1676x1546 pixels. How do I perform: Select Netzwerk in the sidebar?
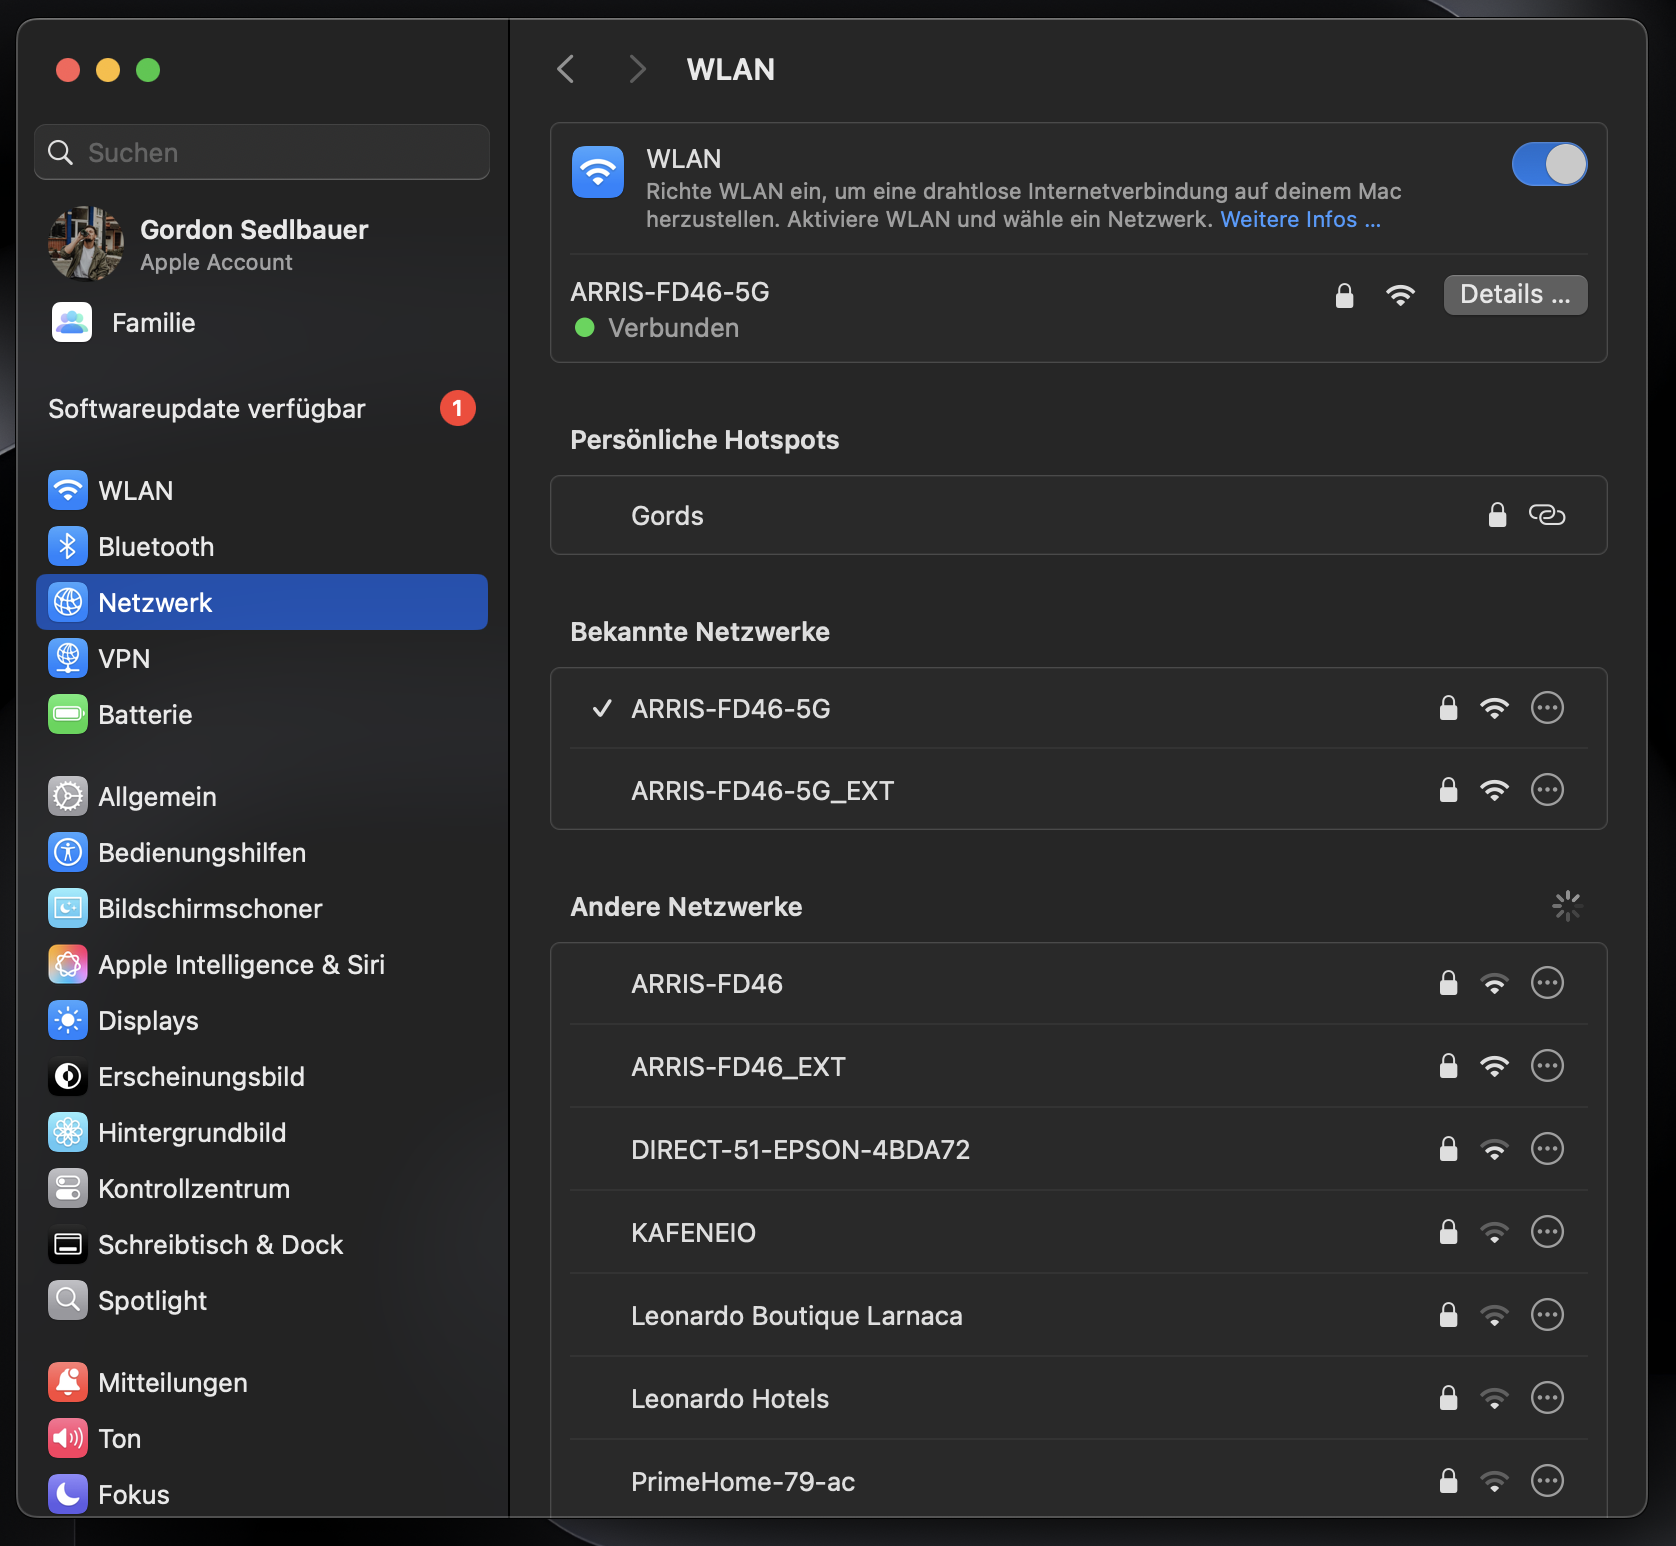click(x=154, y=602)
